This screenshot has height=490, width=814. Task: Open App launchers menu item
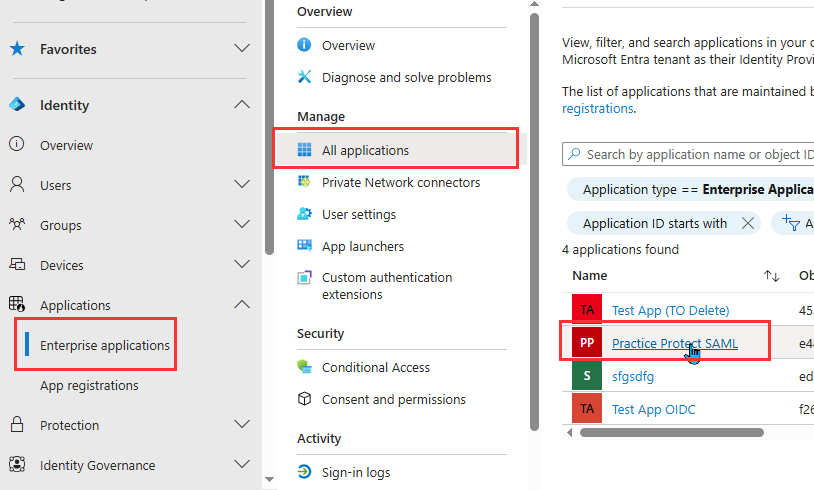(363, 246)
